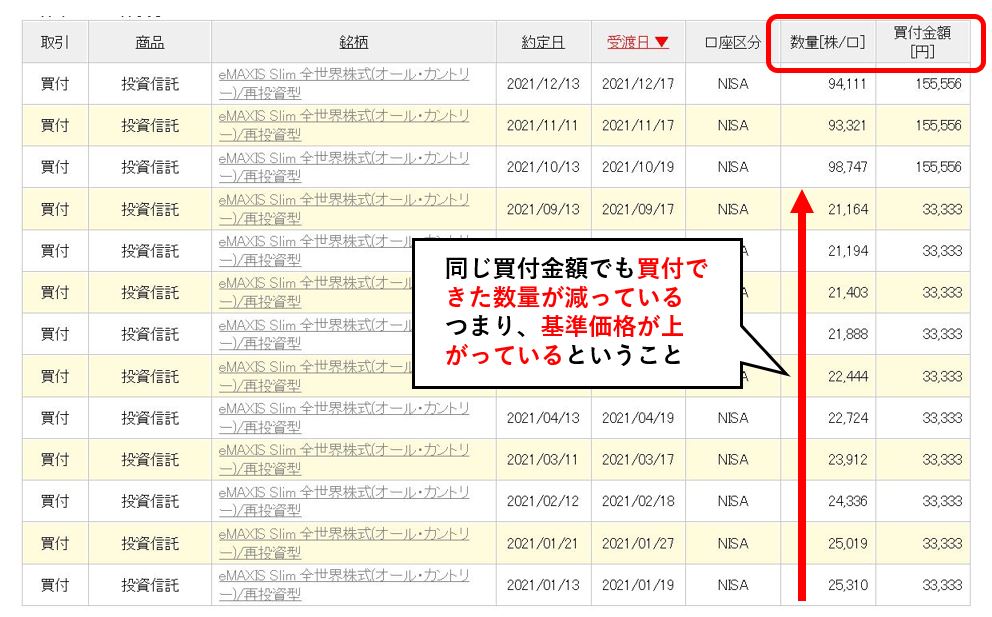Image resolution: width=992 pixels, height=617 pixels.
Task: Click the 155,556 amount in the 98,747 row
Action: tap(938, 167)
